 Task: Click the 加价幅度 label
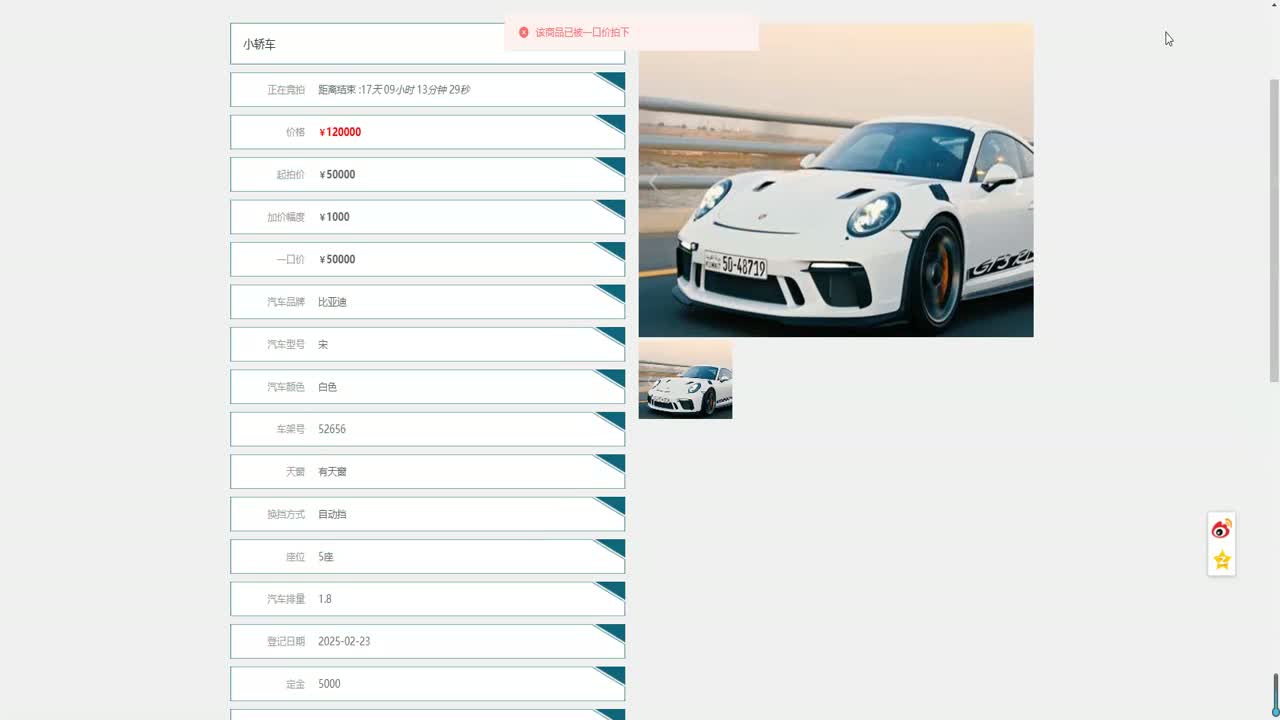pos(286,217)
